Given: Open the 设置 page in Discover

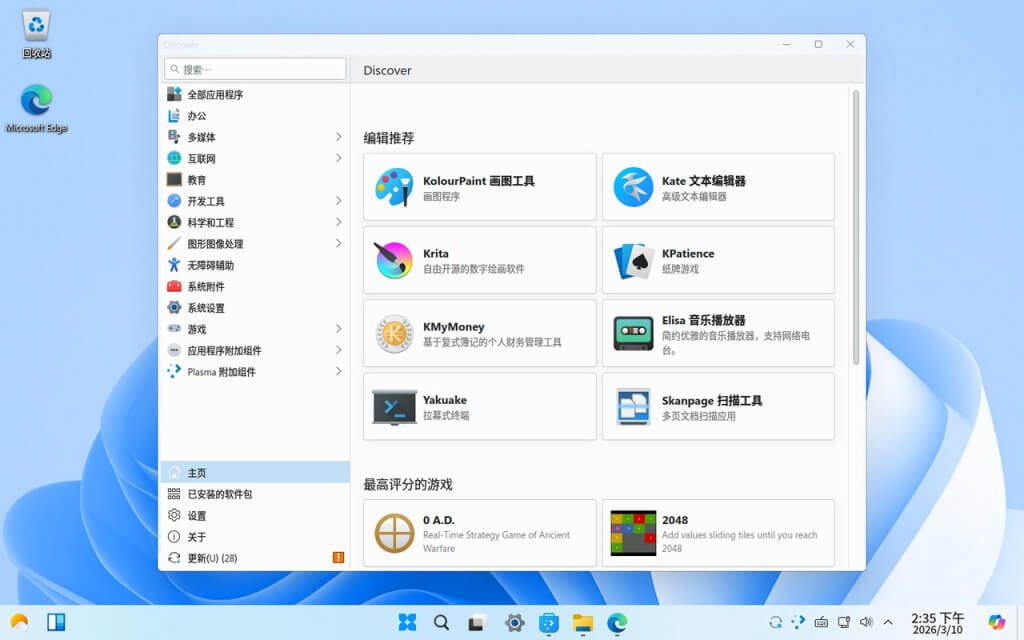Looking at the screenshot, I should click(x=255, y=515).
